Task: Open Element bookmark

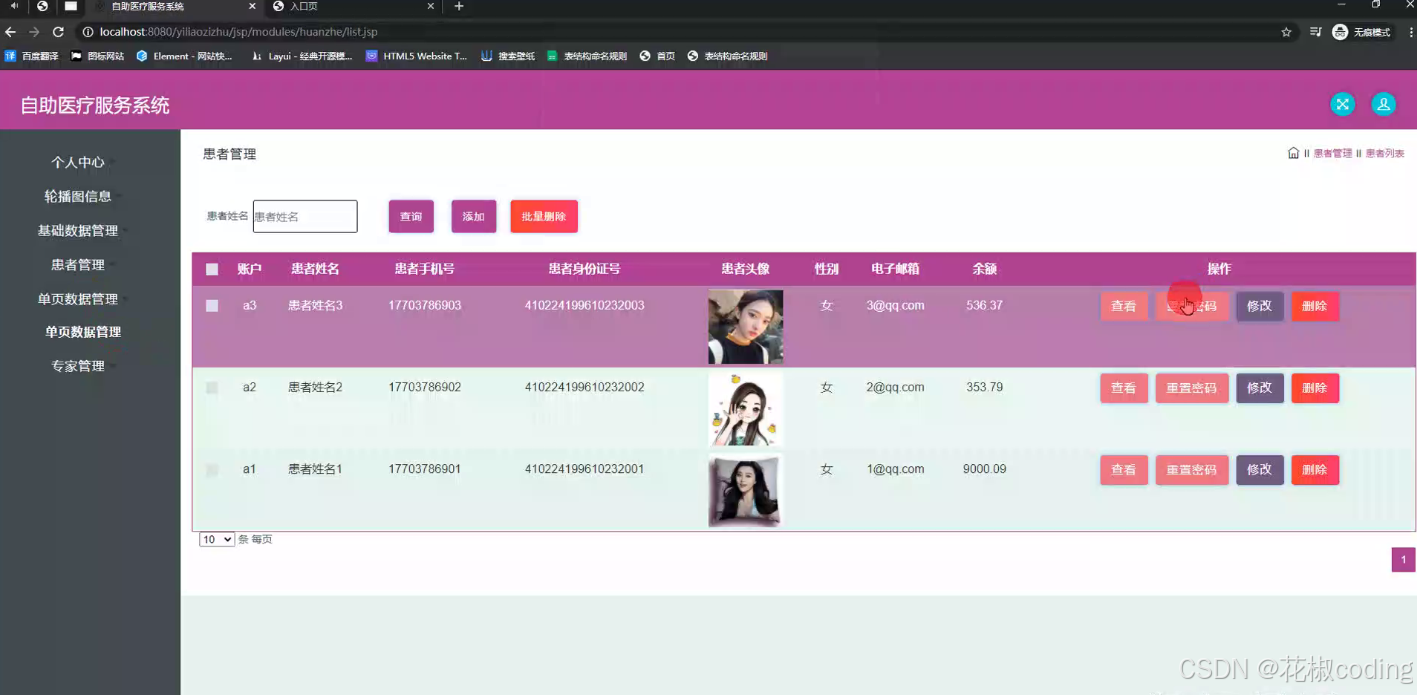Action: [x=184, y=56]
